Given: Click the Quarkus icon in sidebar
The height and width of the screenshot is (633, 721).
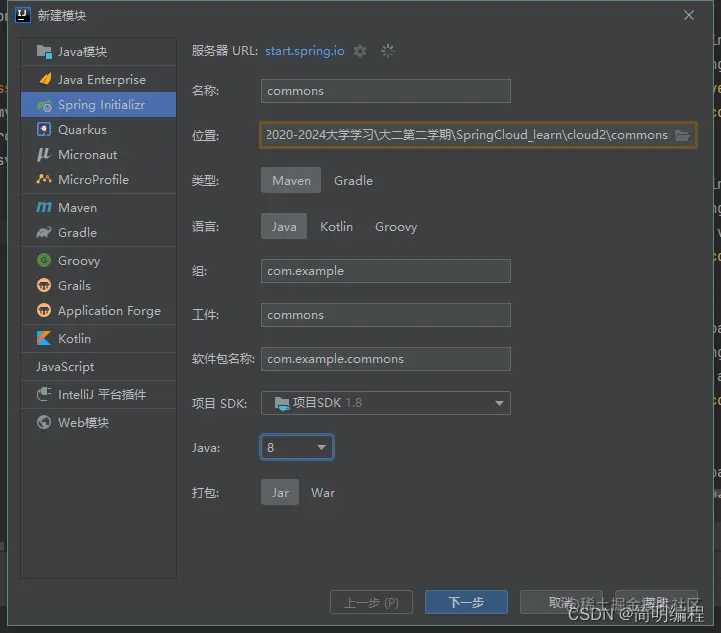Looking at the screenshot, I should [x=44, y=130].
